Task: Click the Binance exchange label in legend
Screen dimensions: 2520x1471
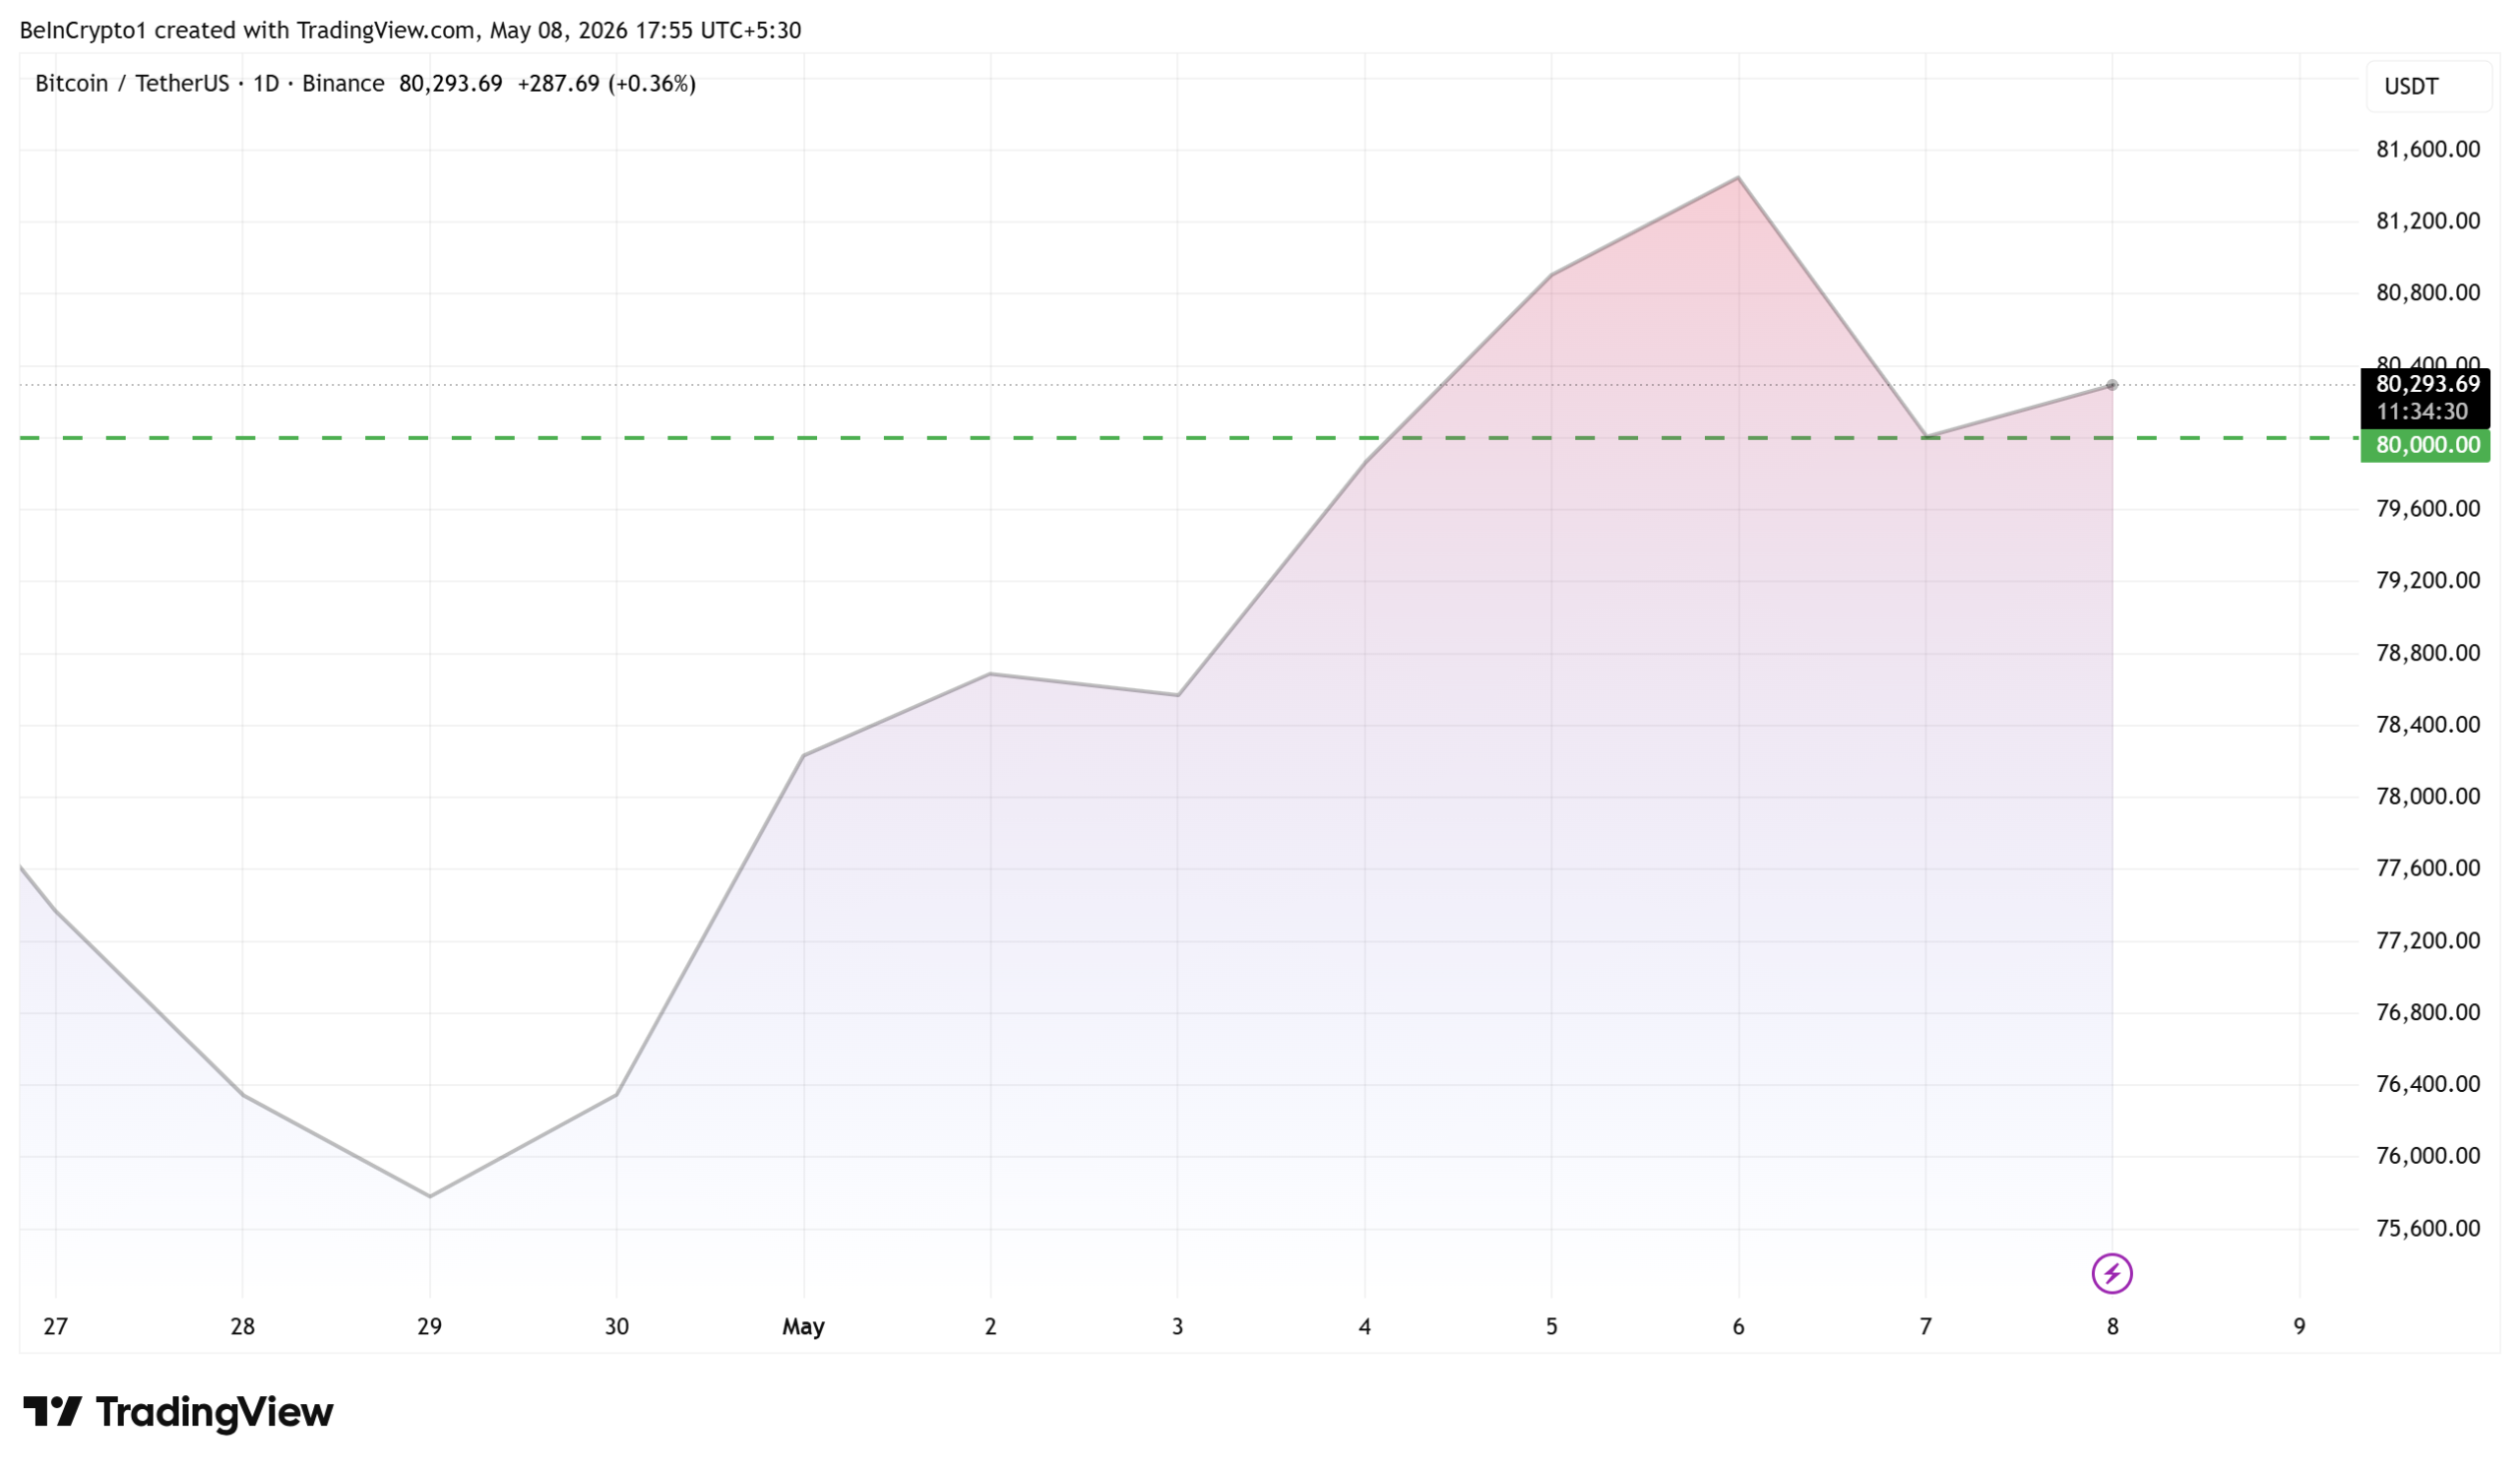Action: click(343, 83)
